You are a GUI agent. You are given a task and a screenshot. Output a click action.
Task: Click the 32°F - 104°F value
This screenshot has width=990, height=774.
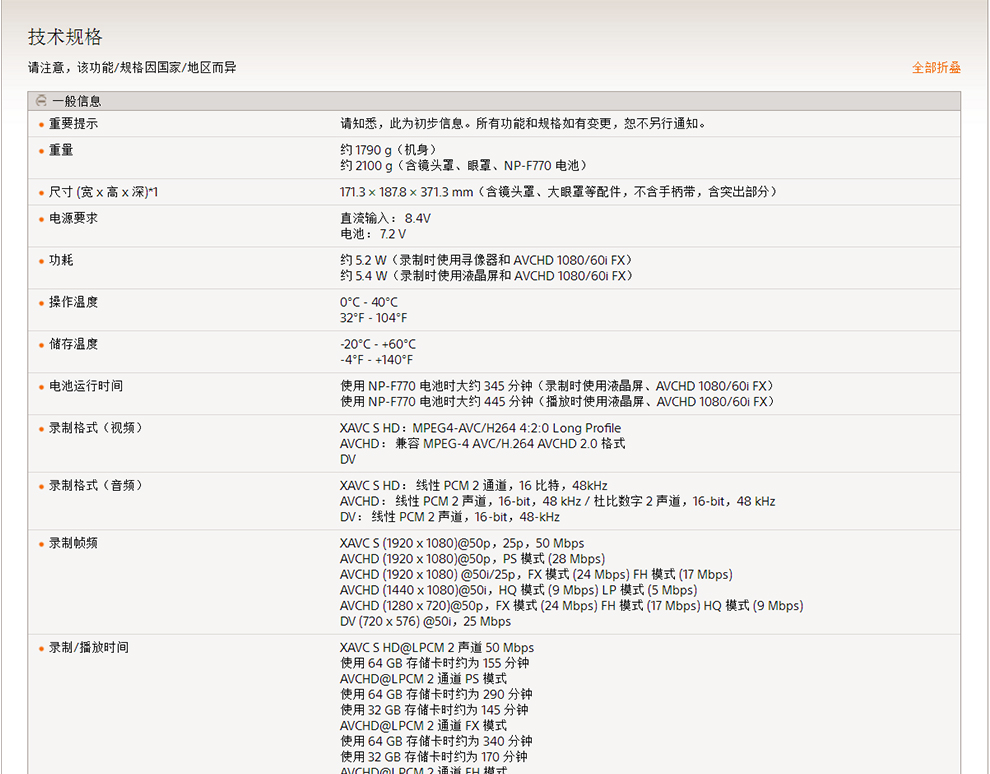pos(373,318)
